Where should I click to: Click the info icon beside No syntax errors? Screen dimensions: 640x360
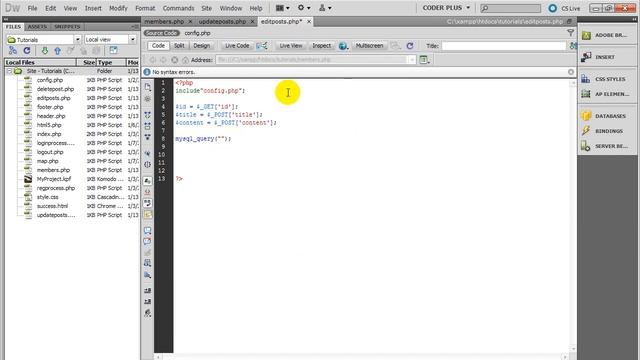click(x=147, y=72)
